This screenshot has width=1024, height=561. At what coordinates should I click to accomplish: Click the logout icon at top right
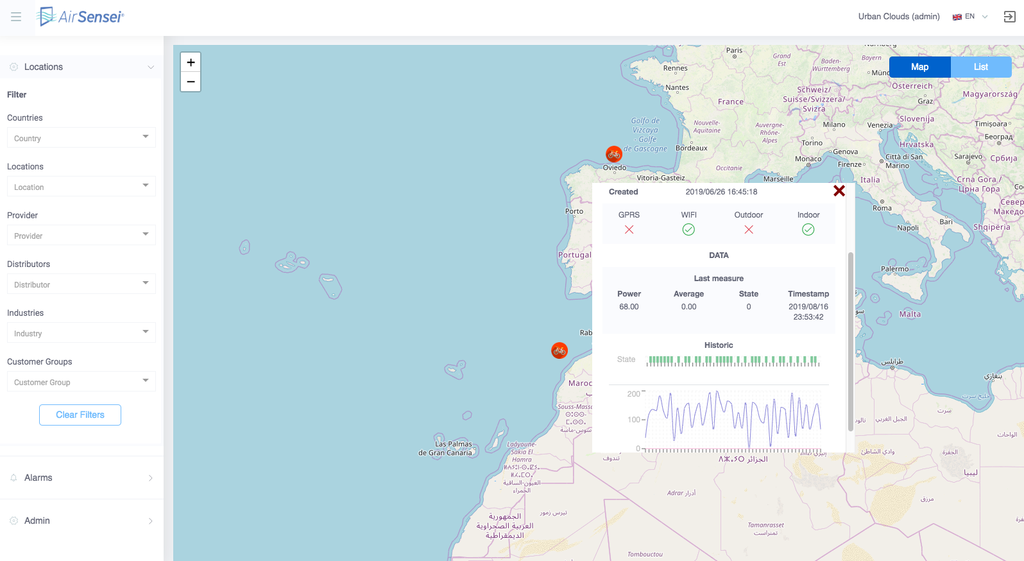1009,17
